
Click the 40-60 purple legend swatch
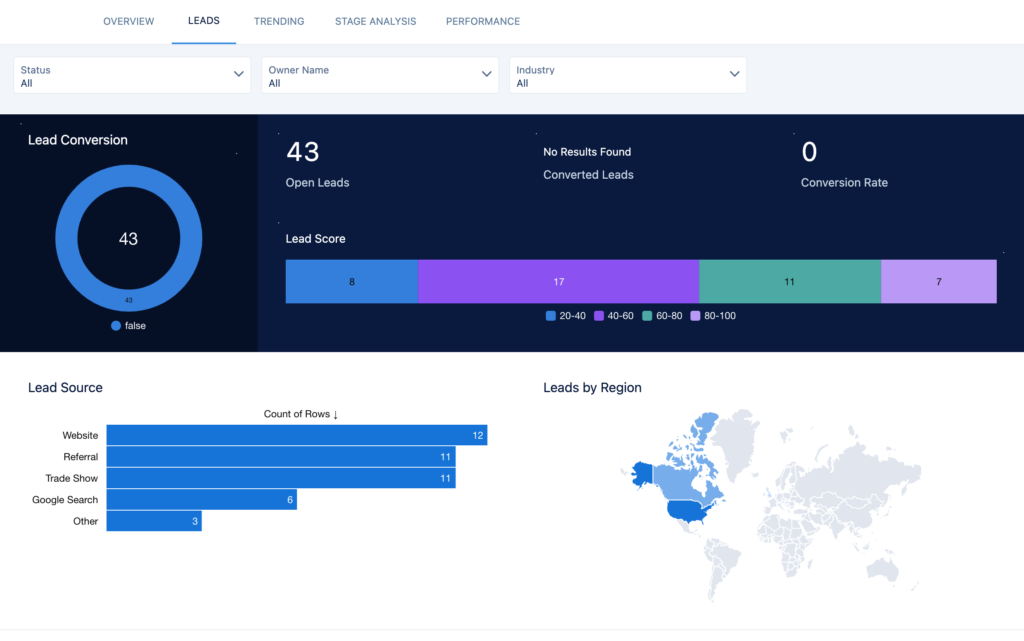(599, 316)
